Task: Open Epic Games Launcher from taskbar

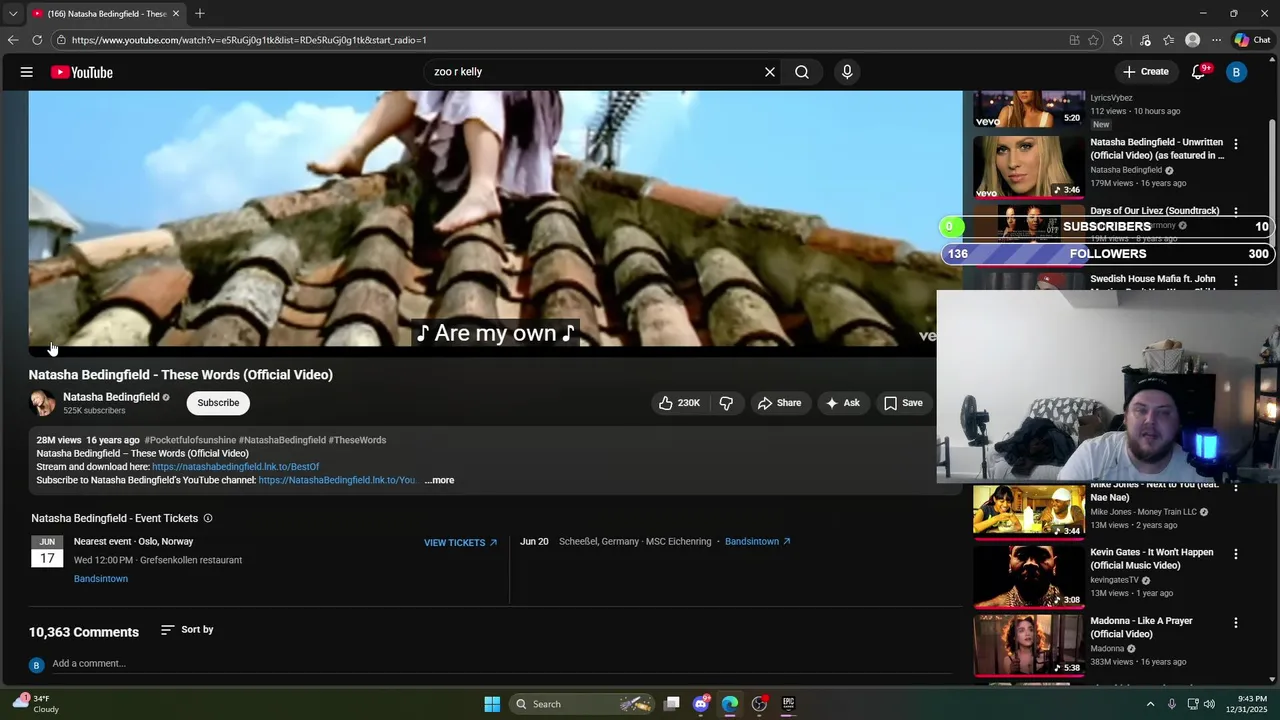Action: pyautogui.click(x=788, y=704)
